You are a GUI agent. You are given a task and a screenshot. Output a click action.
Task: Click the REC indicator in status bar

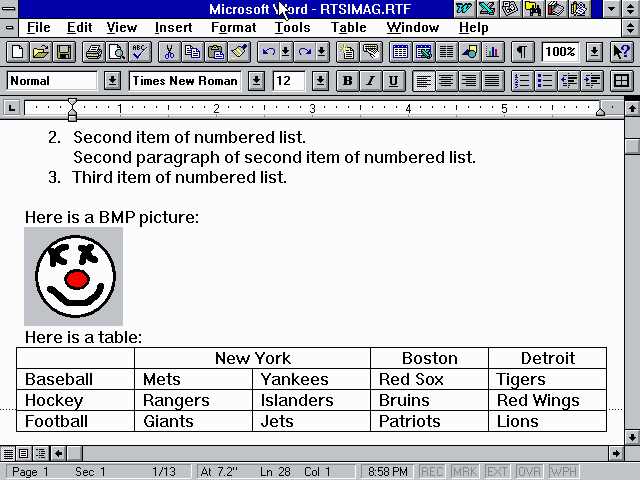[x=432, y=472]
